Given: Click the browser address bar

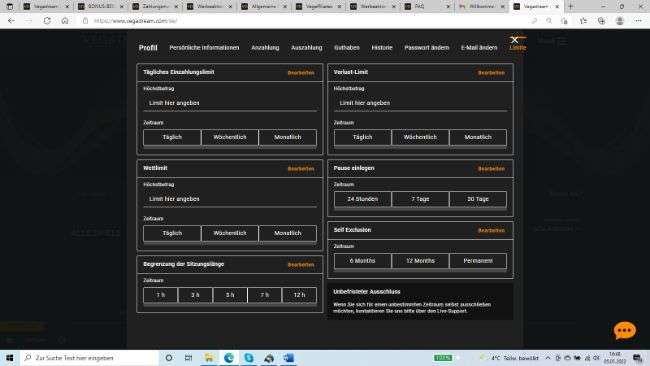Looking at the screenshot, I should (307, 21).
